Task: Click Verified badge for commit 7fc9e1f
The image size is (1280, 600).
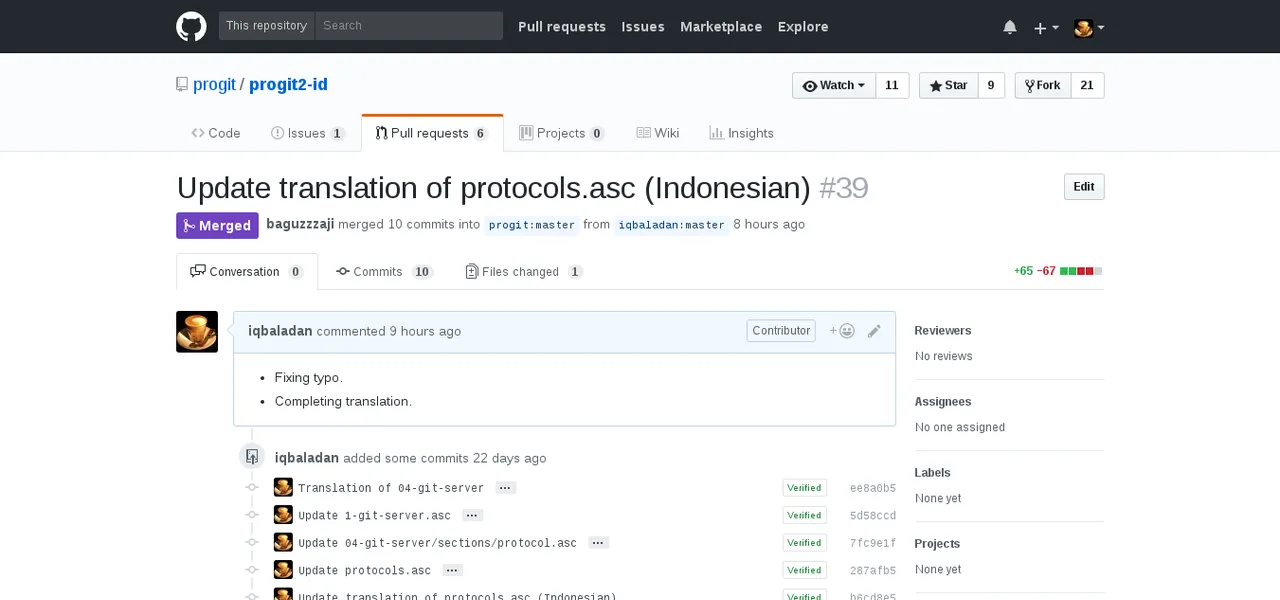Action: click(x=804, y=543)
